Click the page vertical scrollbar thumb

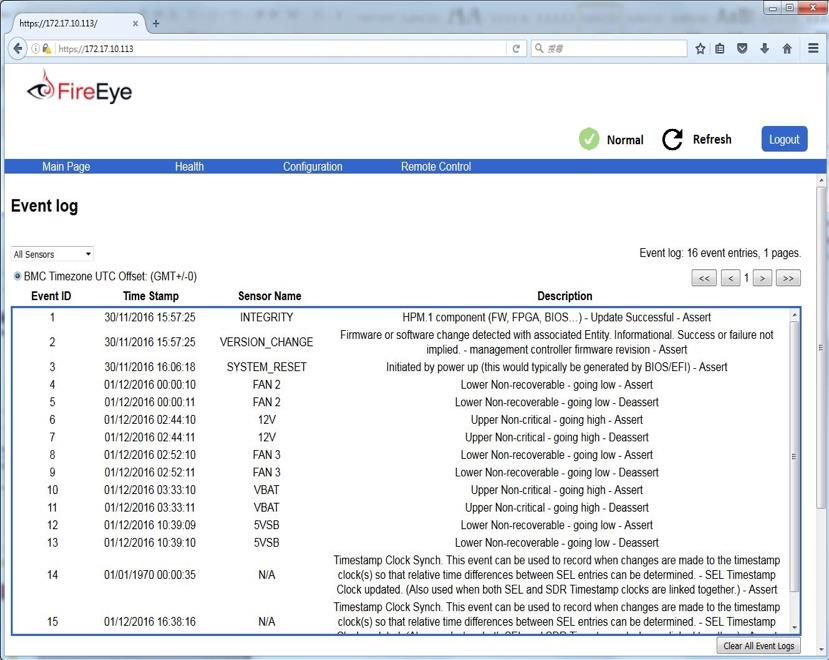tap(821, 347)
